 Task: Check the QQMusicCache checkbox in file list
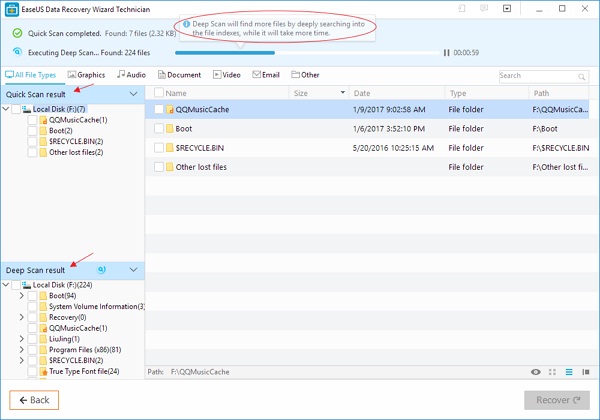pyautogui.click(x=158, y=109)
